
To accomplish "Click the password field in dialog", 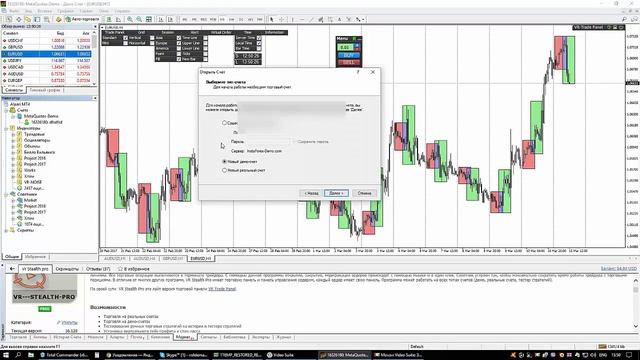I will pyautogui.click(x=268, y=142).
